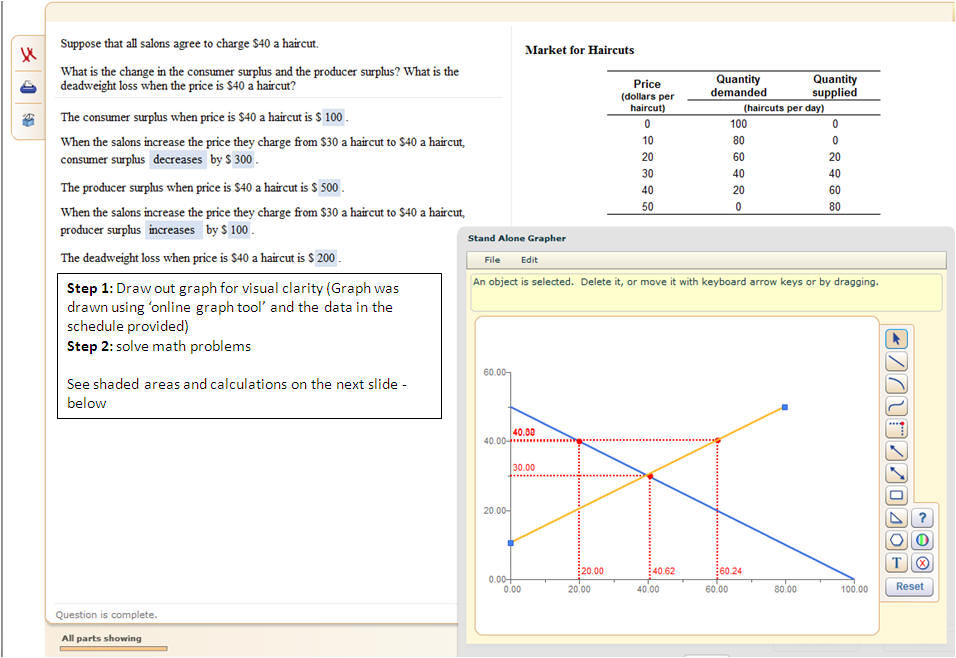956x658 pixels.
Task: Open the File menu in grapher
Action: click(492, 260)
